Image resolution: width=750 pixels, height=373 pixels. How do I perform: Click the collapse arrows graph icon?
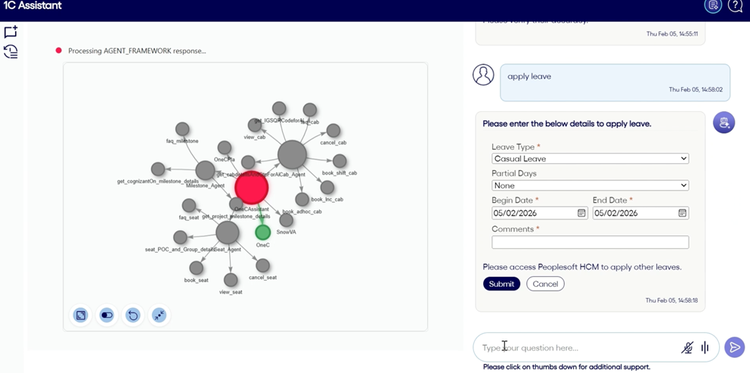pos(159,315)
